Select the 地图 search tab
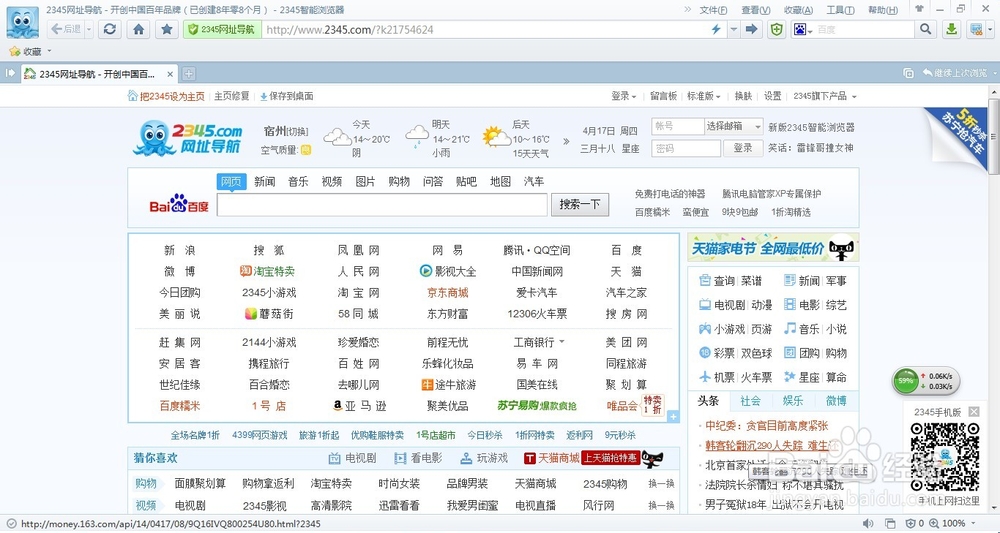Screen dimensions: 1000x533 point(500,182)
